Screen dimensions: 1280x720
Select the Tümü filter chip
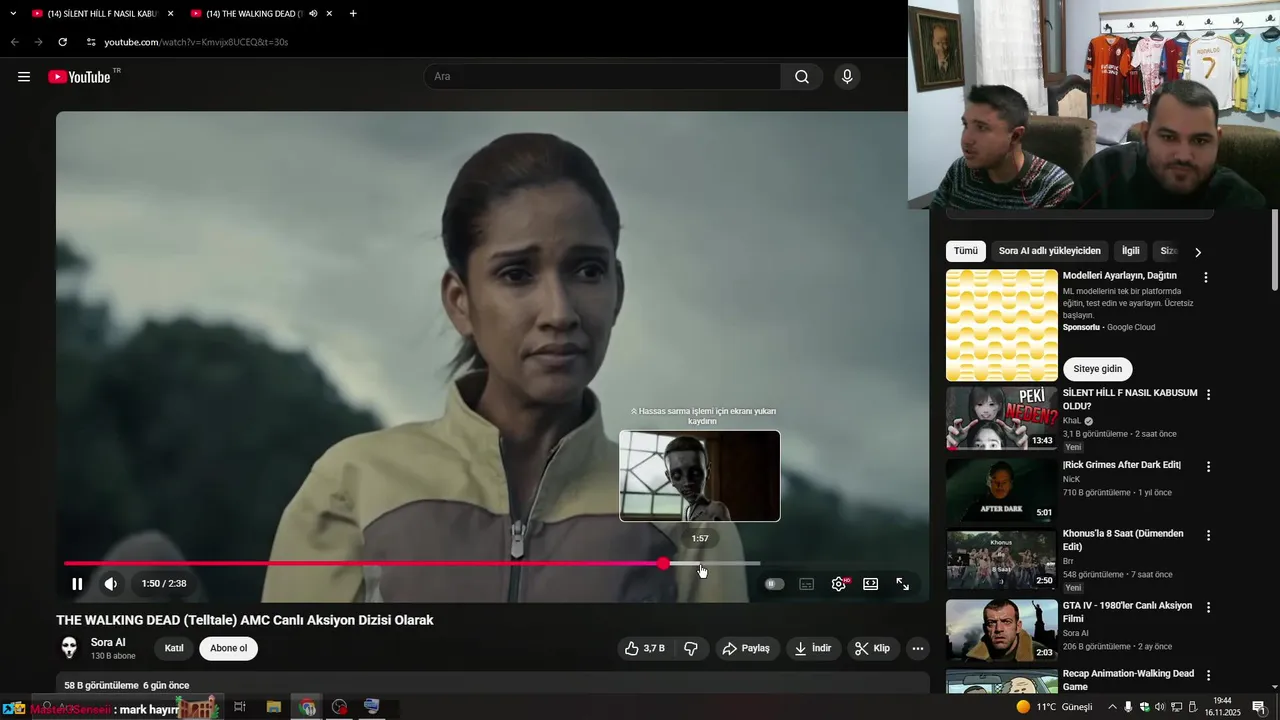pos(966,251)
